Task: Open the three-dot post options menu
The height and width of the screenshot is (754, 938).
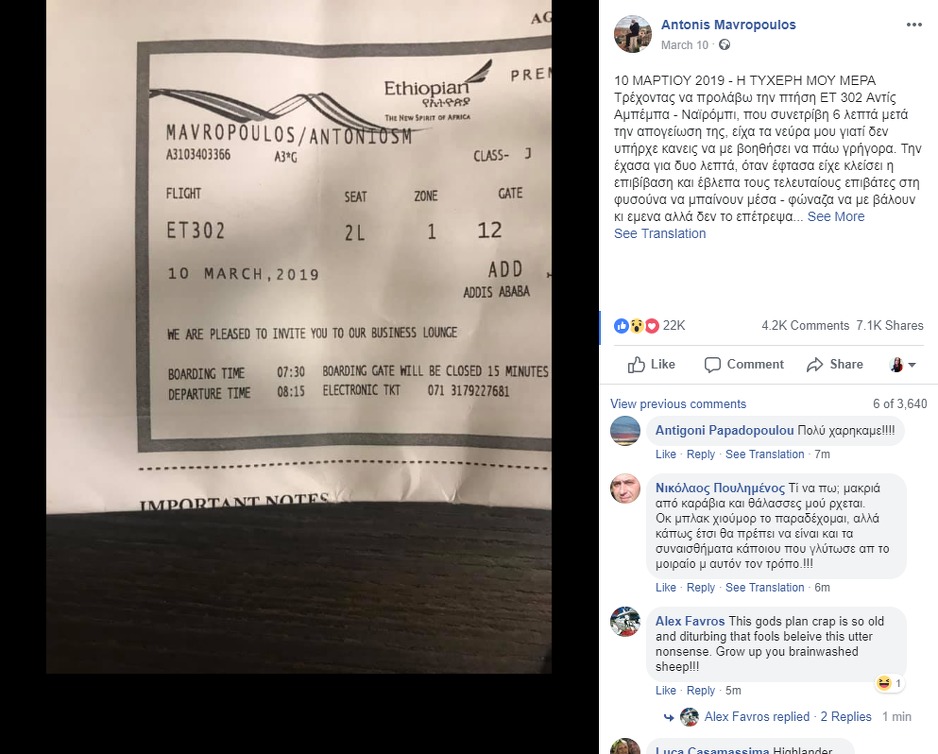Action: [x=913, y=25]
